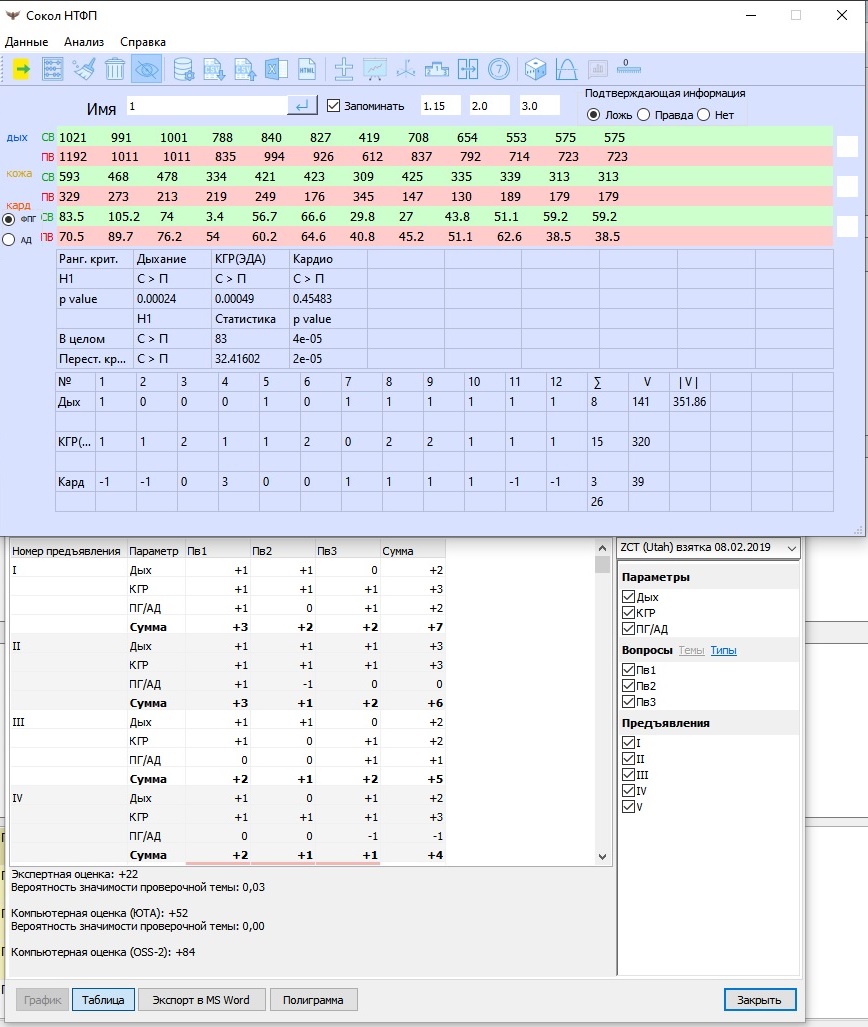
Task: Click the ruler scale icon
Action: pos(628,66)
